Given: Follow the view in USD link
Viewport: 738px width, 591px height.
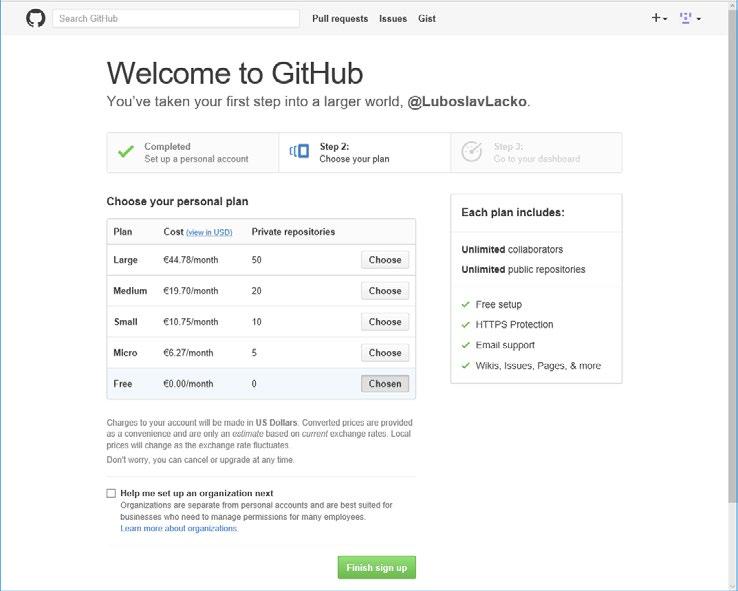Looking at the screenshot, I should 209,232.
